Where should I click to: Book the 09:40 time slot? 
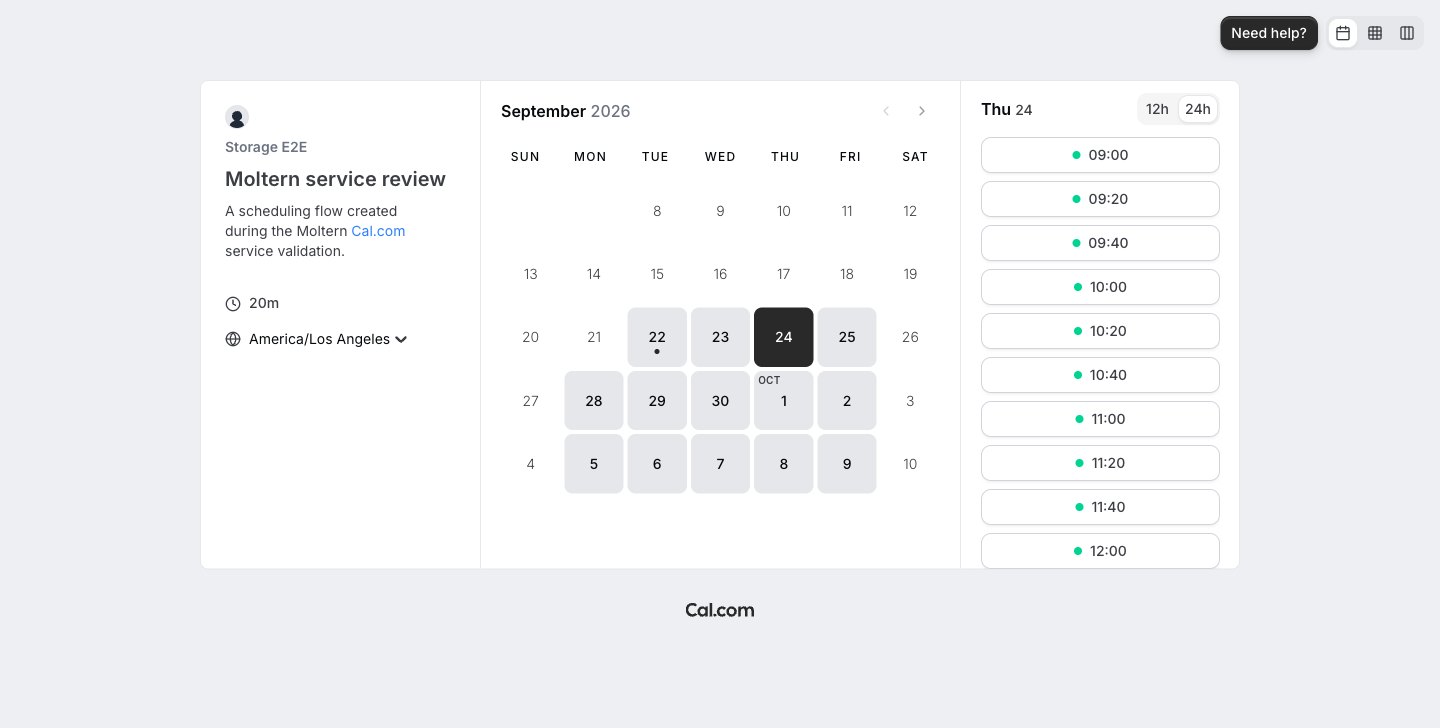(1100, 243)
